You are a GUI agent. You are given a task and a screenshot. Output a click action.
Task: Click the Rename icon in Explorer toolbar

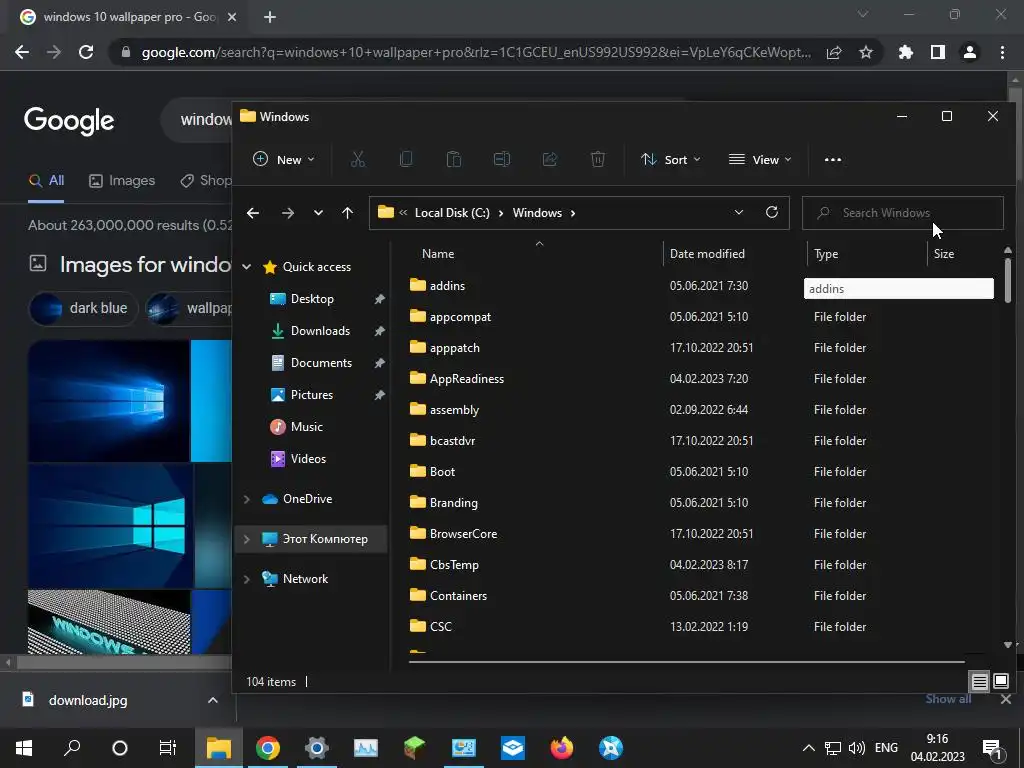(502, 159)
